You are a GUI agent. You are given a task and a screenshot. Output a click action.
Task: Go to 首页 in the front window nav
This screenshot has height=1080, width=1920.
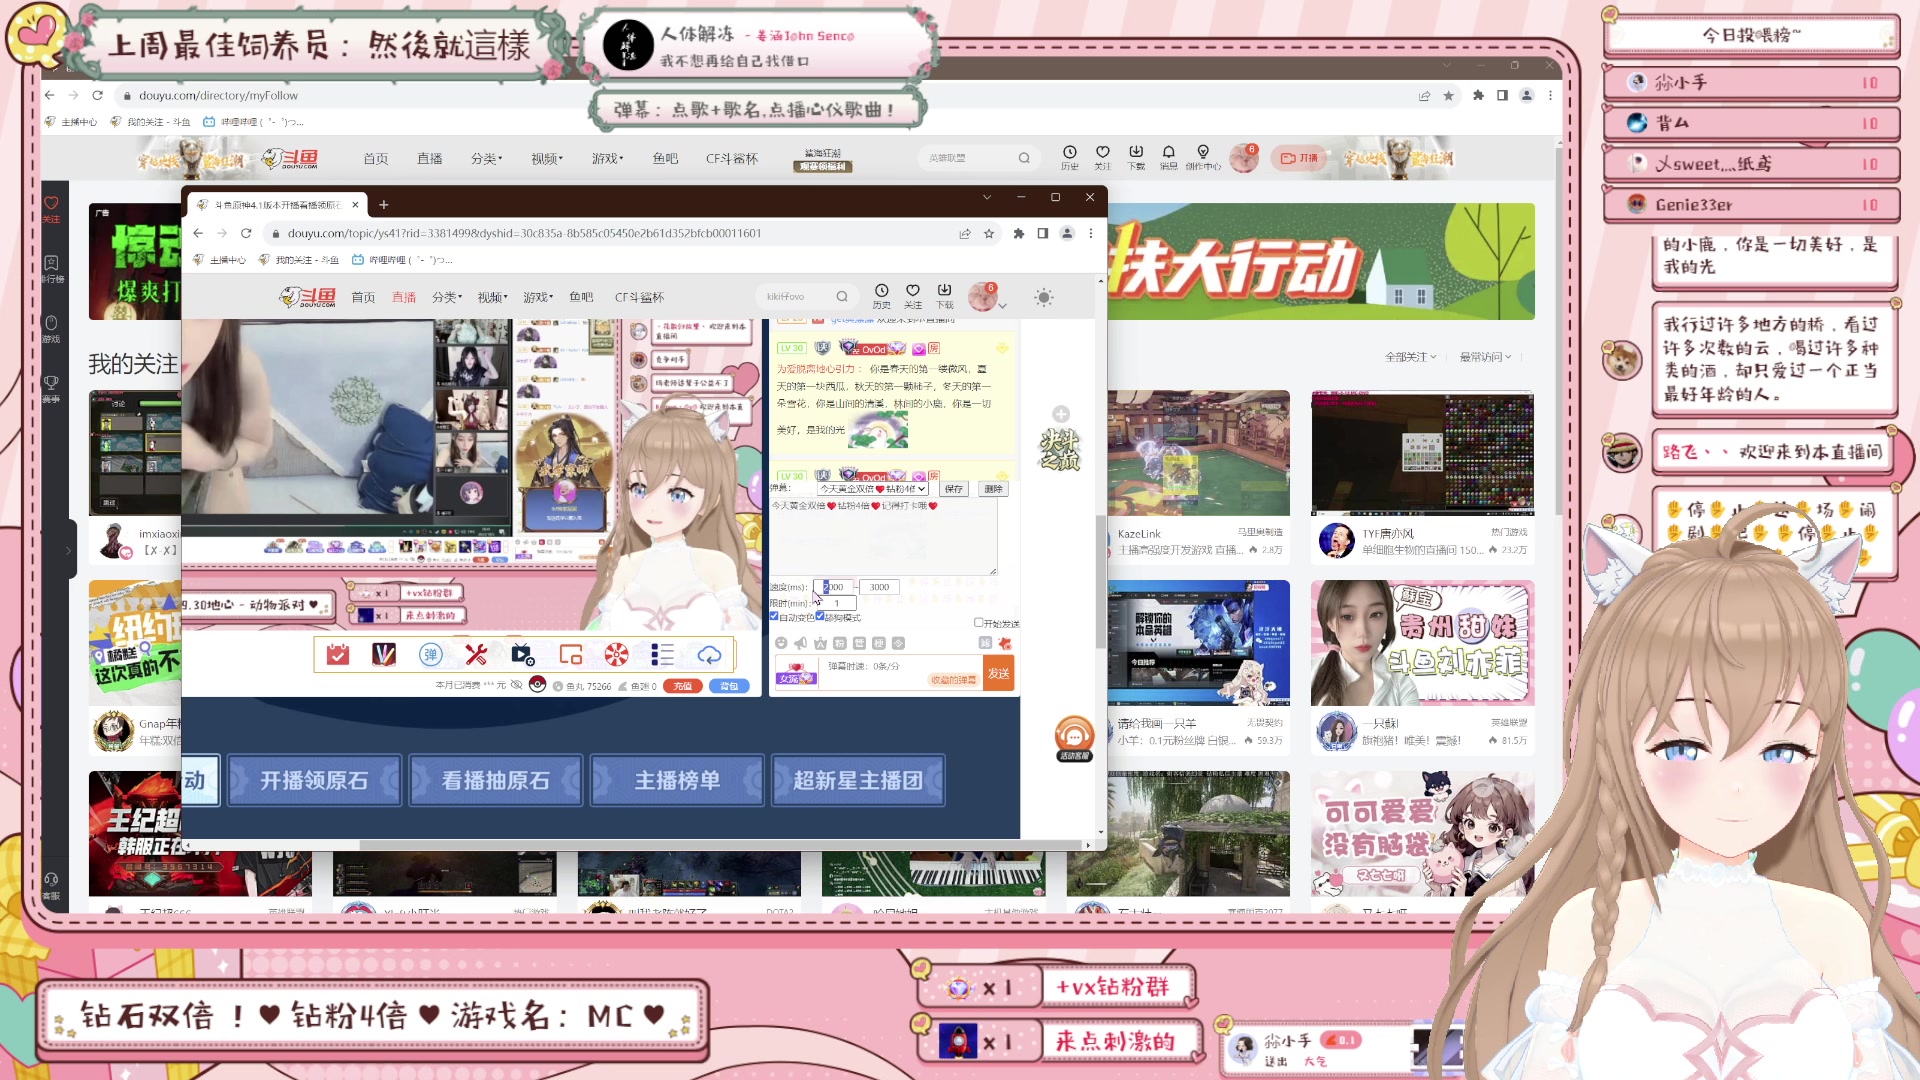[x=363, y=297]
